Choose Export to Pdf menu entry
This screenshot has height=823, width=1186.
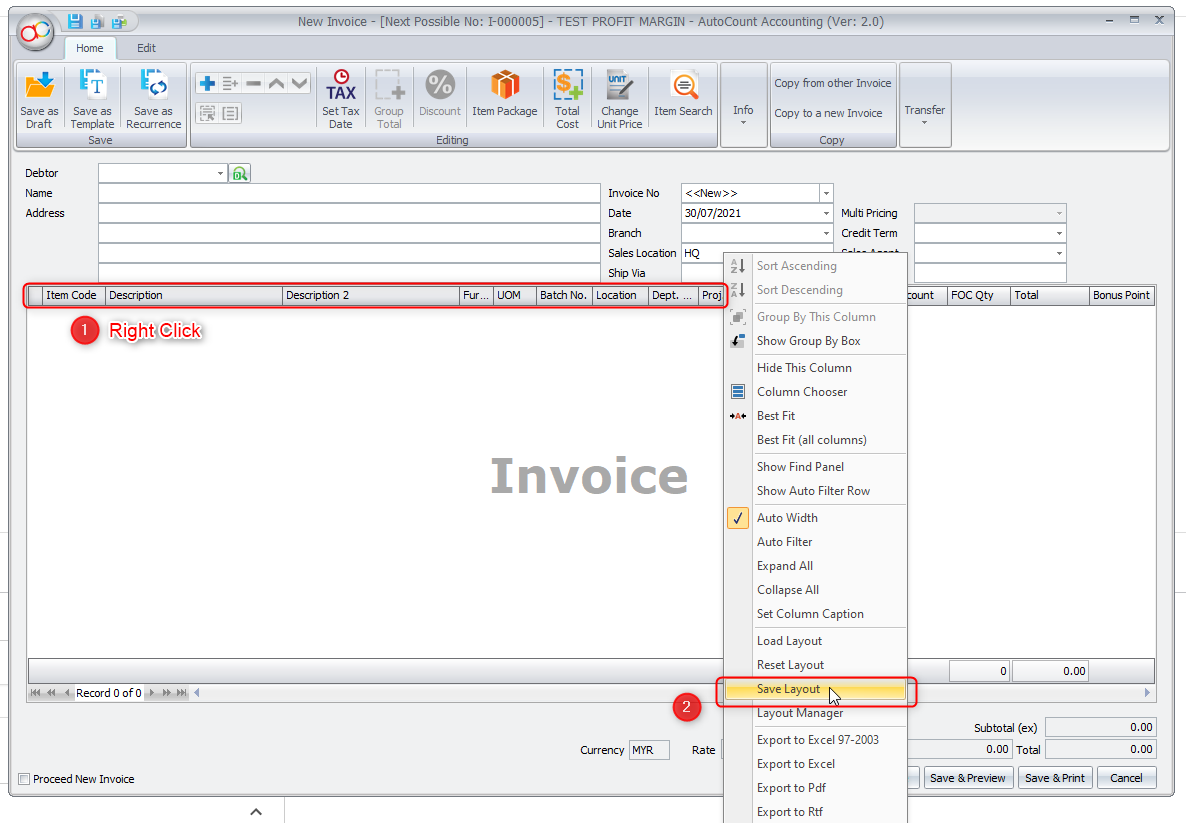[815, 788]
